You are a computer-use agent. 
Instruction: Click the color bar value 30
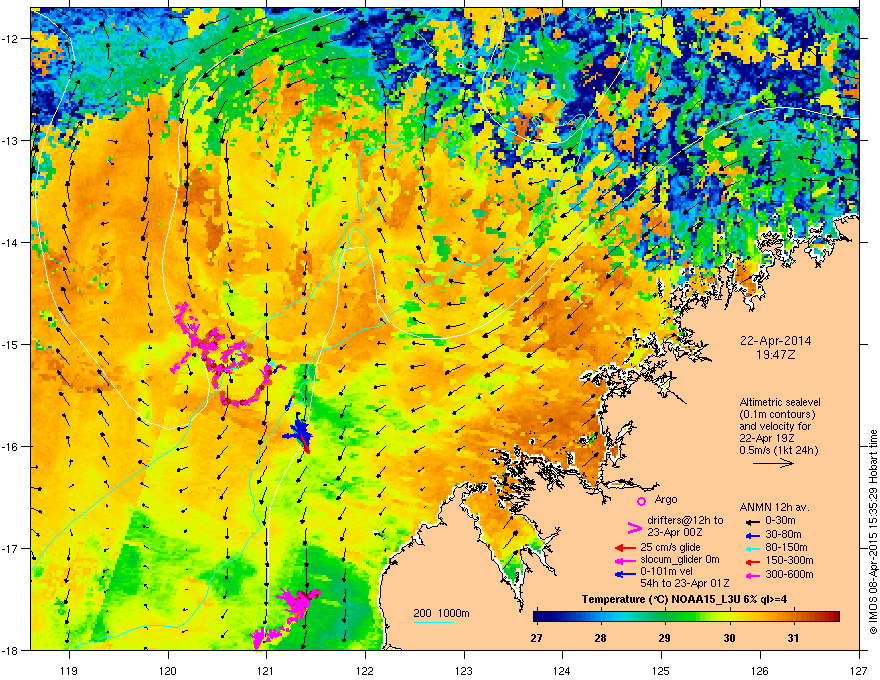coord(729,638)
